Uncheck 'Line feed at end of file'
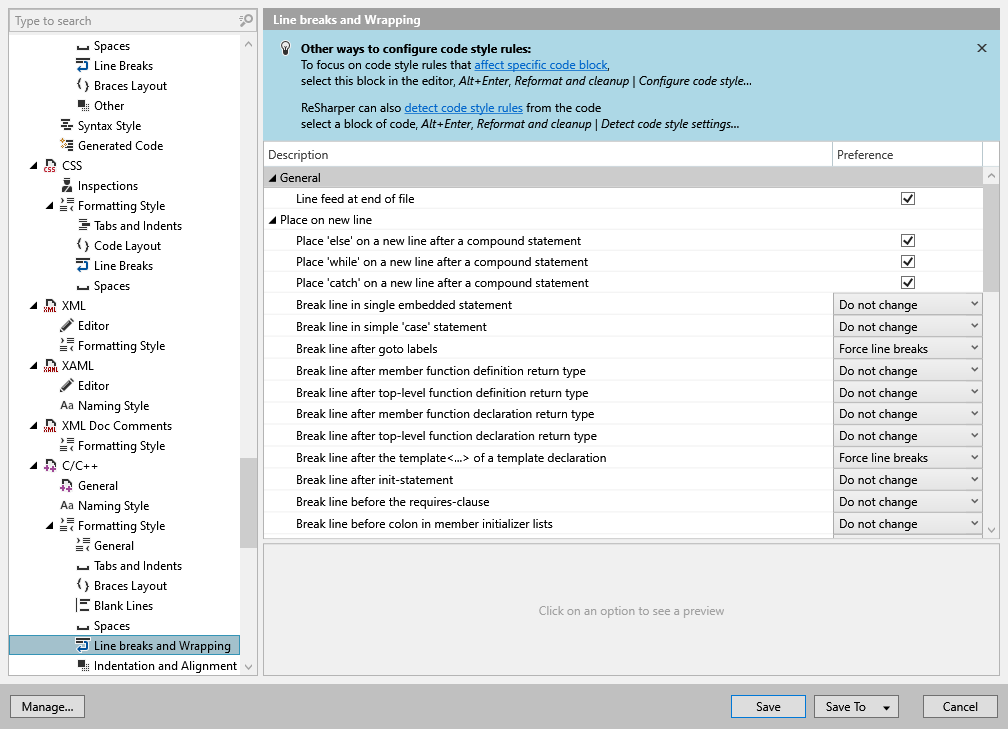This screenshot has height=729, width=1008. (908, 198)
